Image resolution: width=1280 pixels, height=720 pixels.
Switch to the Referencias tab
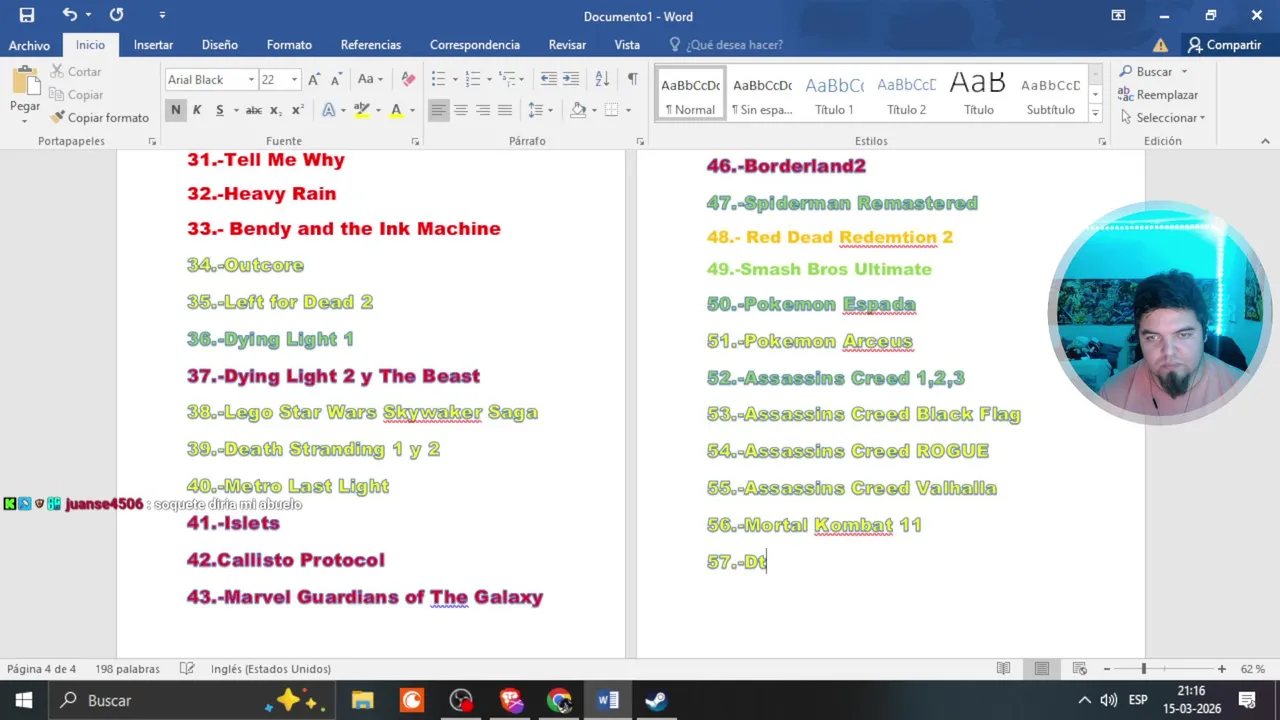point(371,45)
